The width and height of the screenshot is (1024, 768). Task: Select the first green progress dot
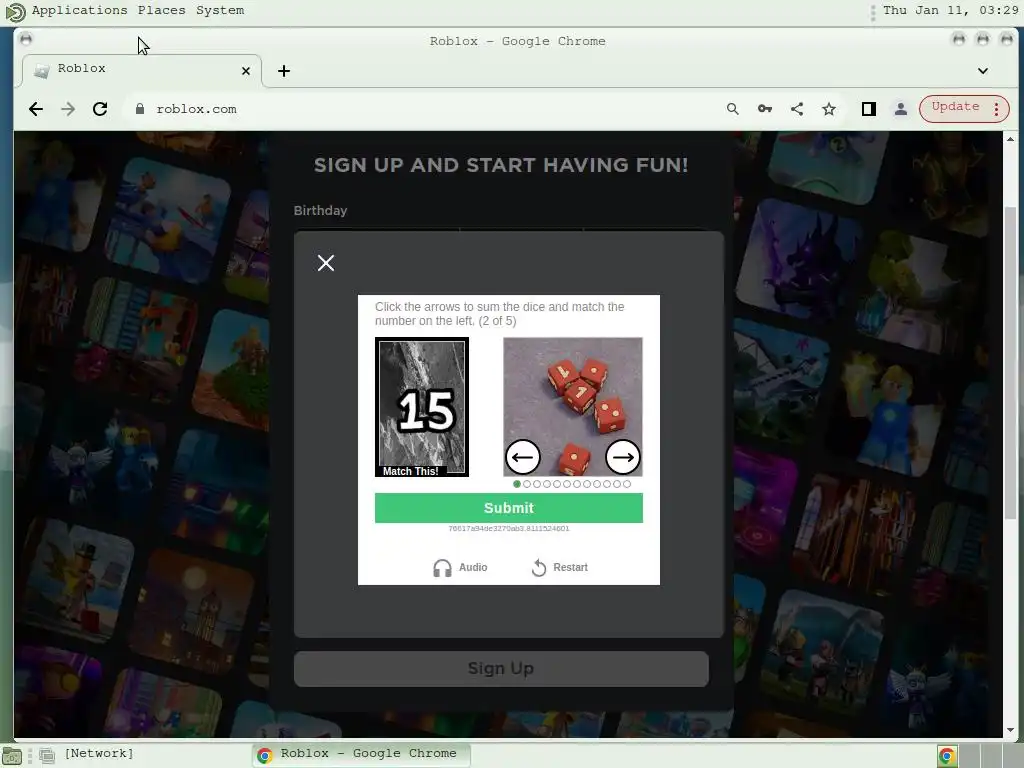click(x=517, y=484)
